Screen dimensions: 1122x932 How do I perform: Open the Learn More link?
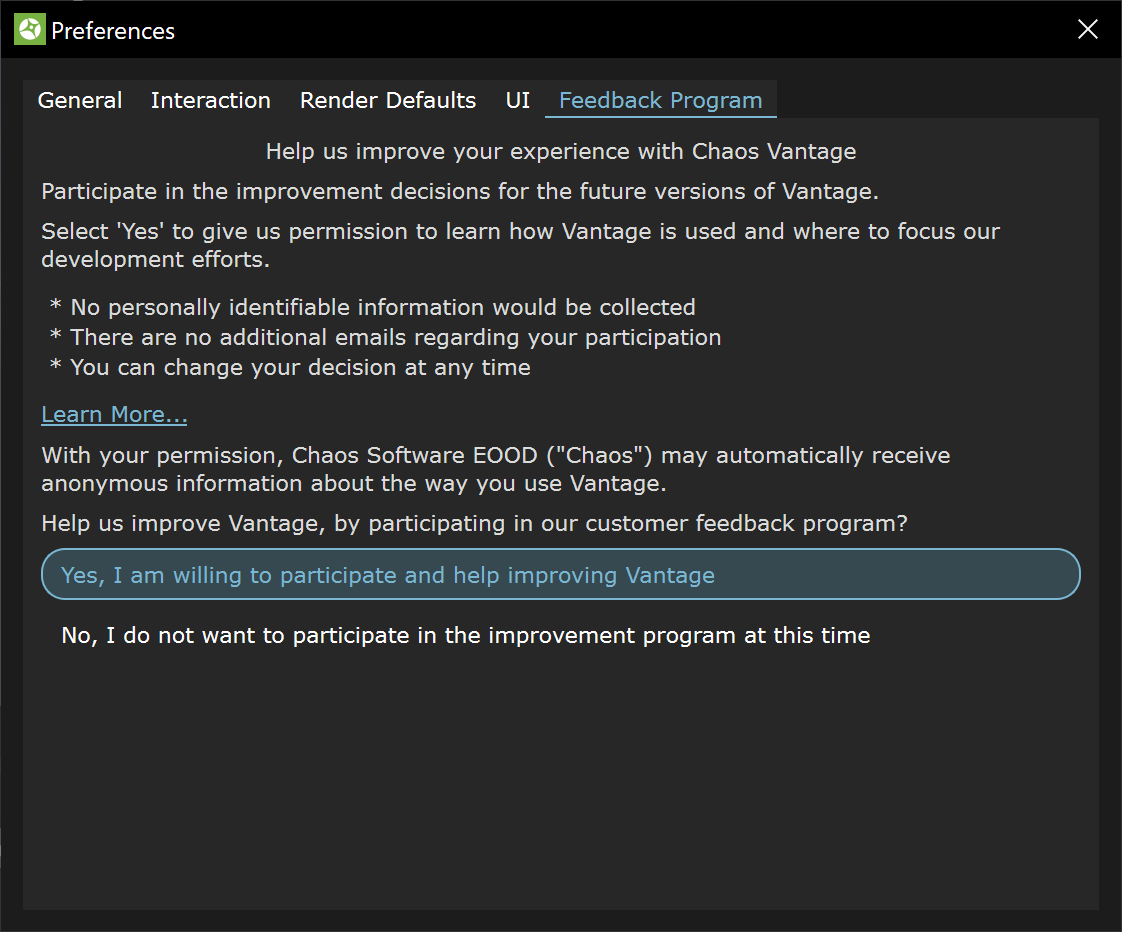pyautogui.click(x=114, y=414)
